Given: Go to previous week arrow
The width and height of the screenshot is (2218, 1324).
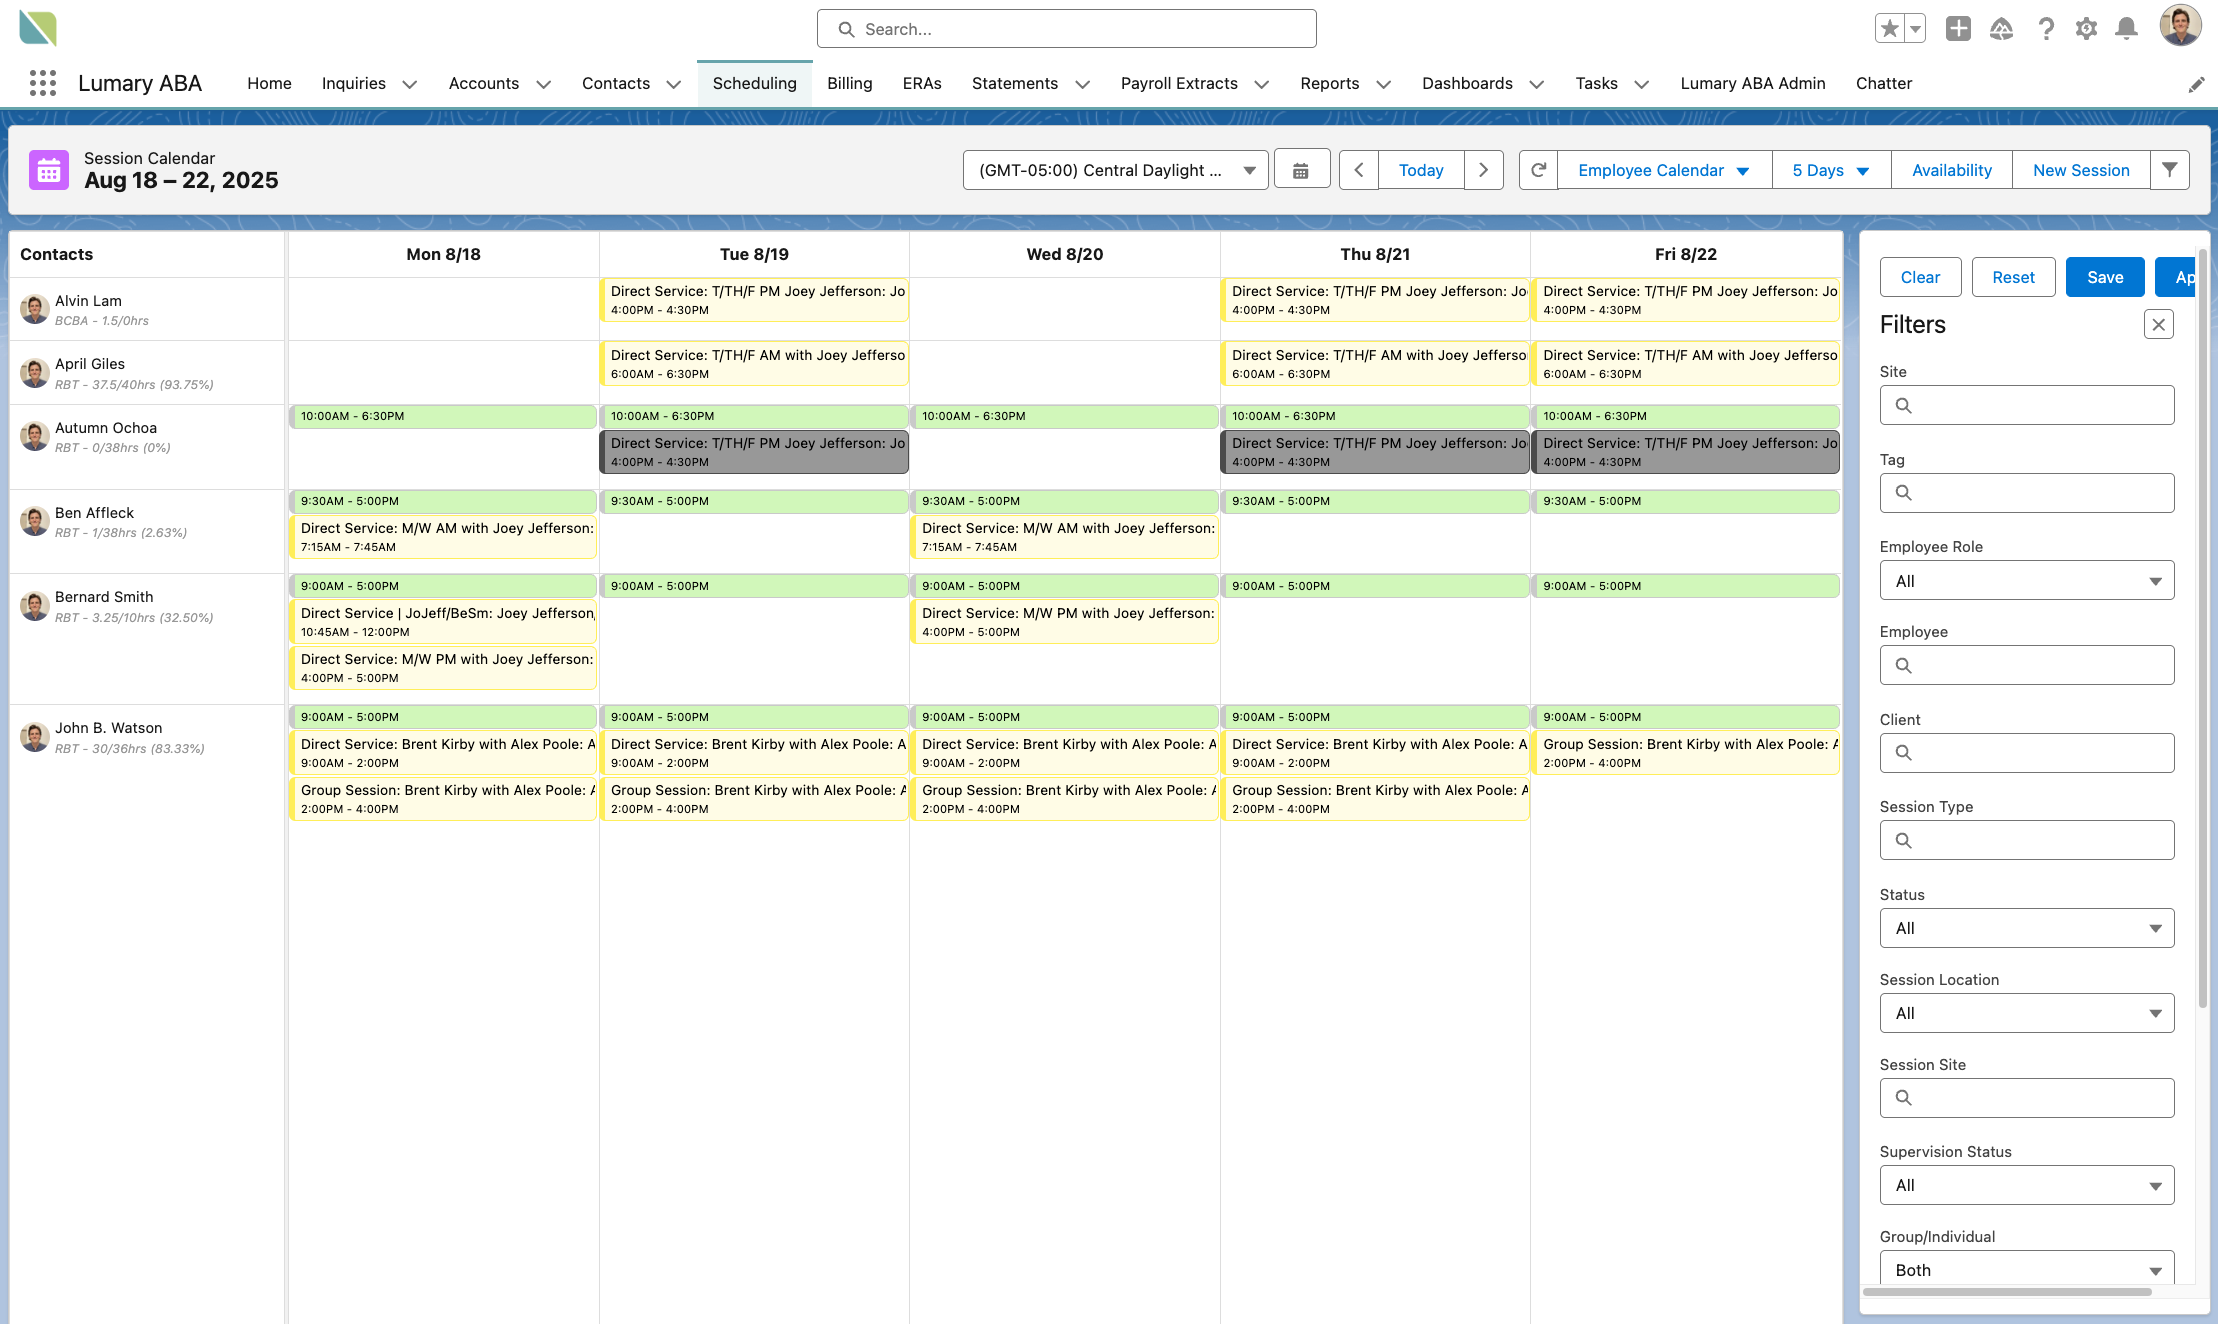Looking at the screenshot, I should [x=1358, y=170].
